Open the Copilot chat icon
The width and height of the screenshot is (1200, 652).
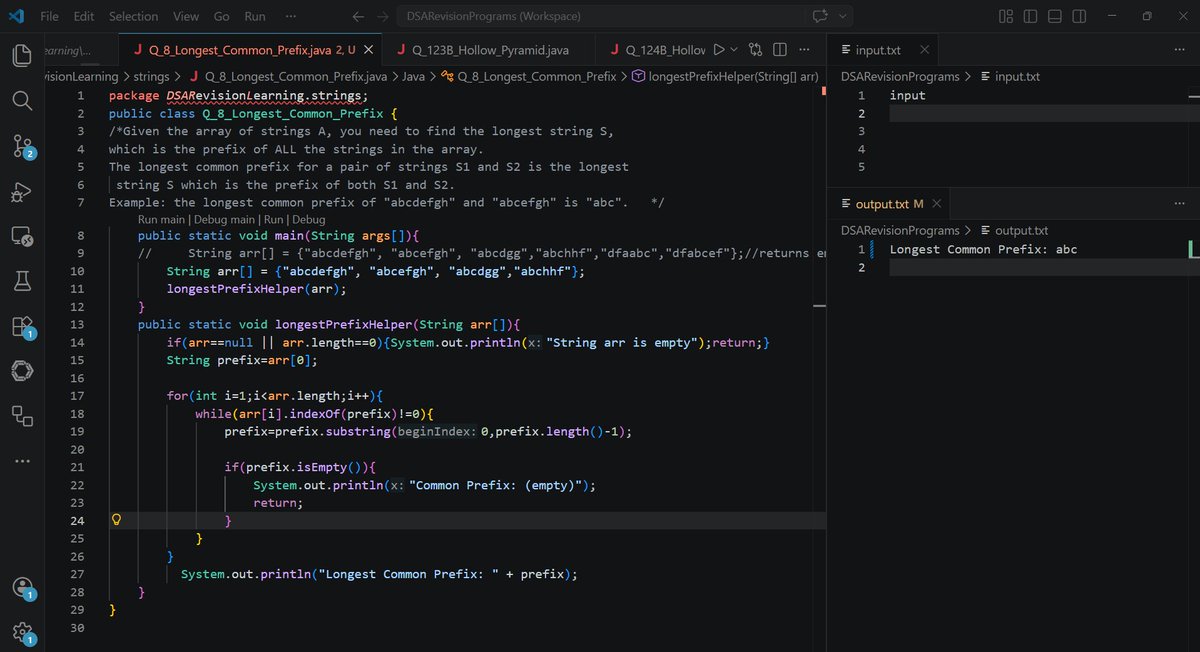821,16
